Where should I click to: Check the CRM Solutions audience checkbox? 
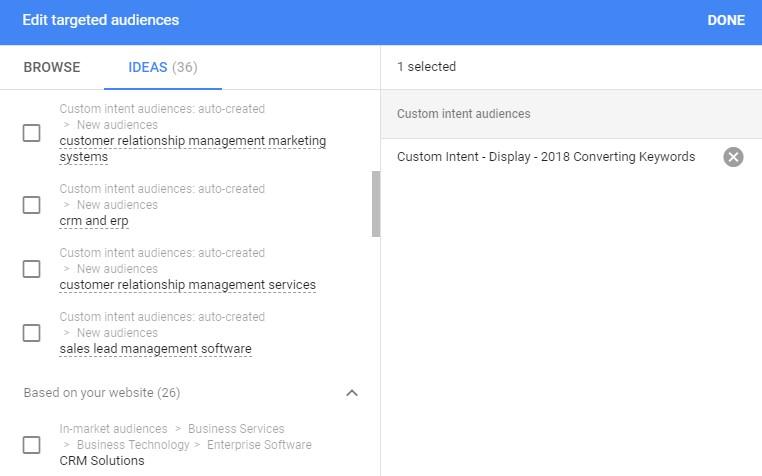pyautogui.click(x=32, y=445)
